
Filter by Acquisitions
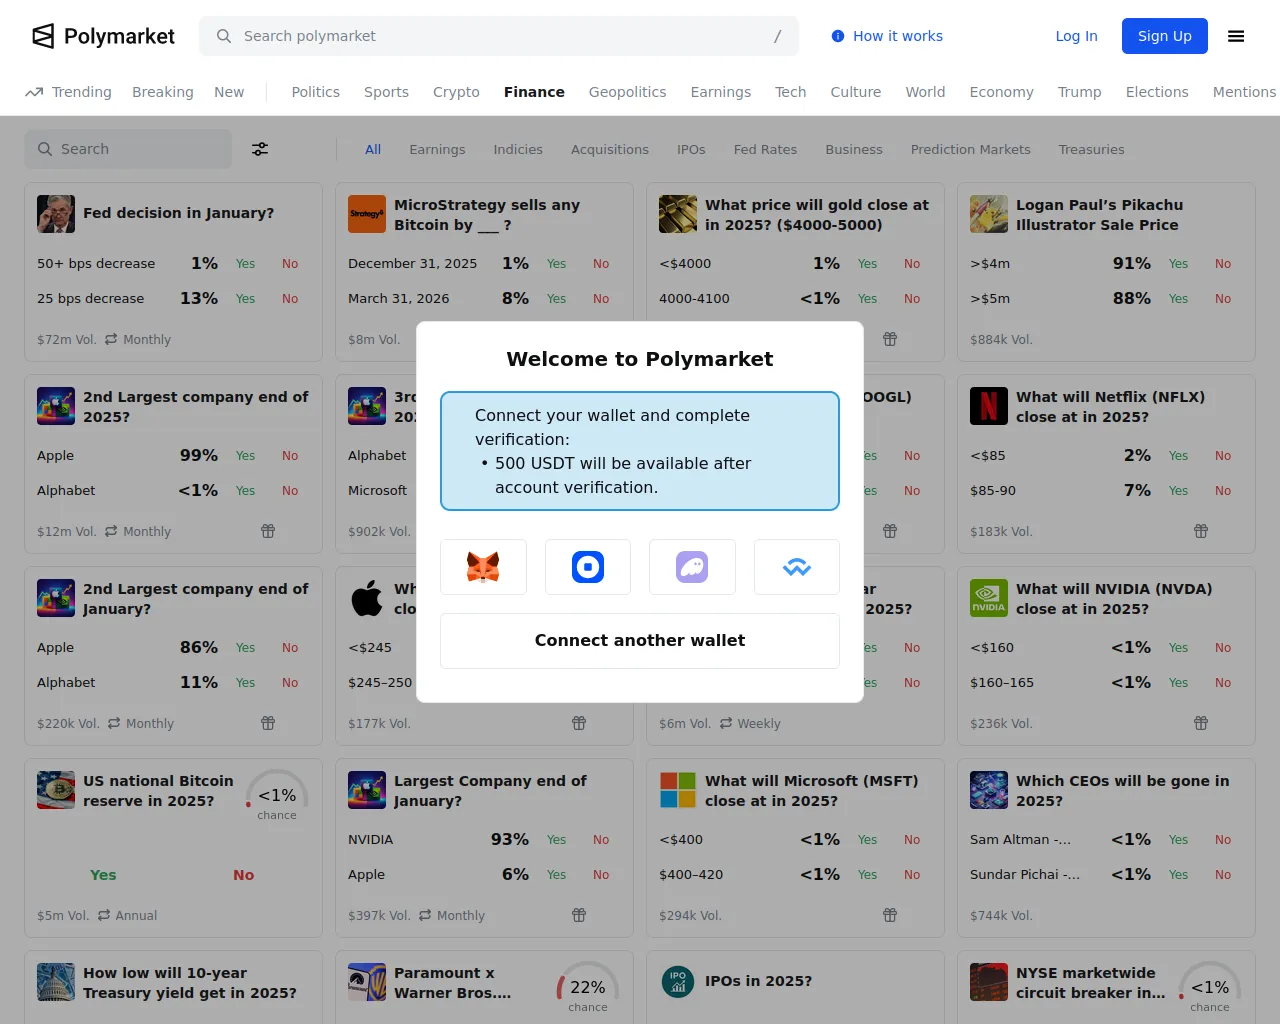click(610, 149)
